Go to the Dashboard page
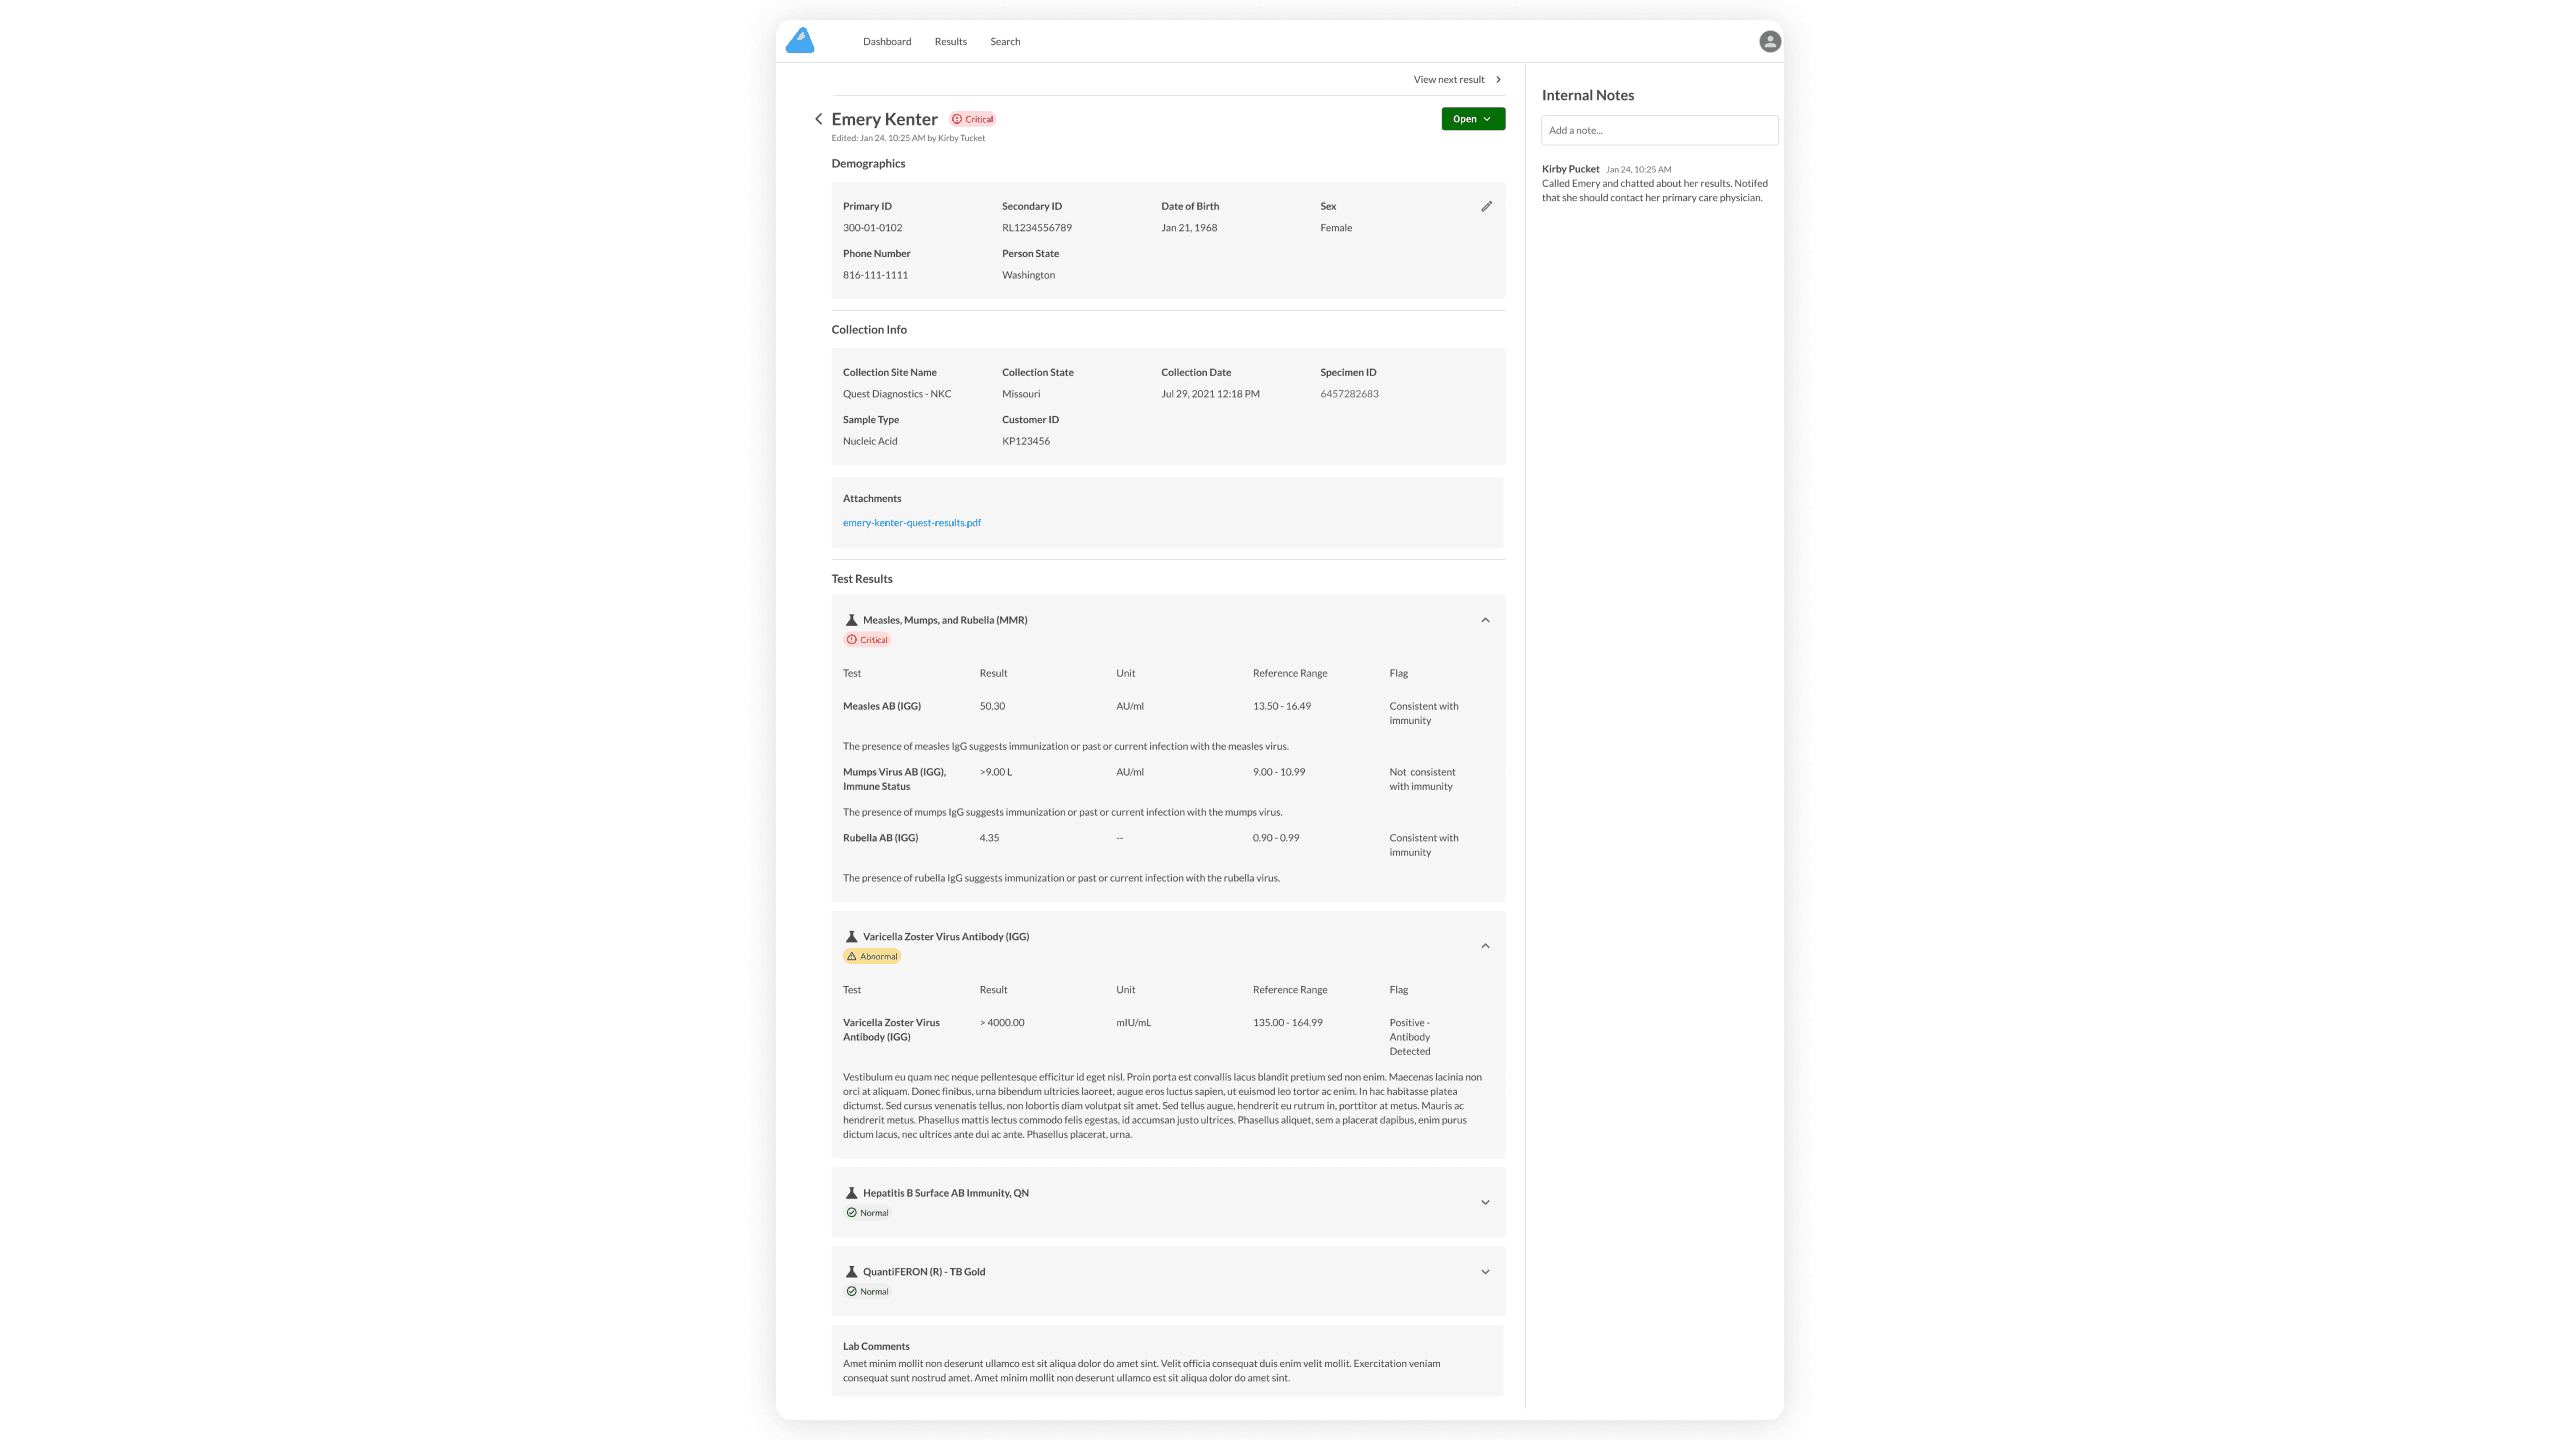2560x1440 pixels. (886, 41)
